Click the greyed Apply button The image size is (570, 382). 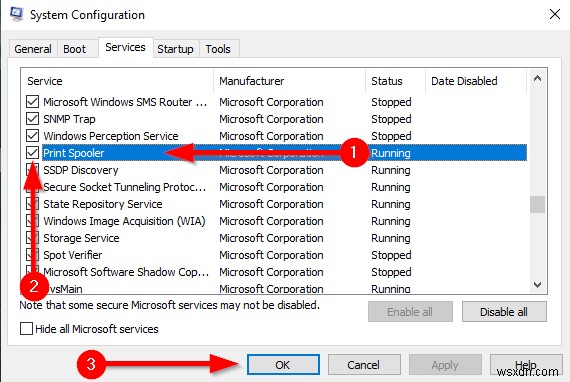445,365
